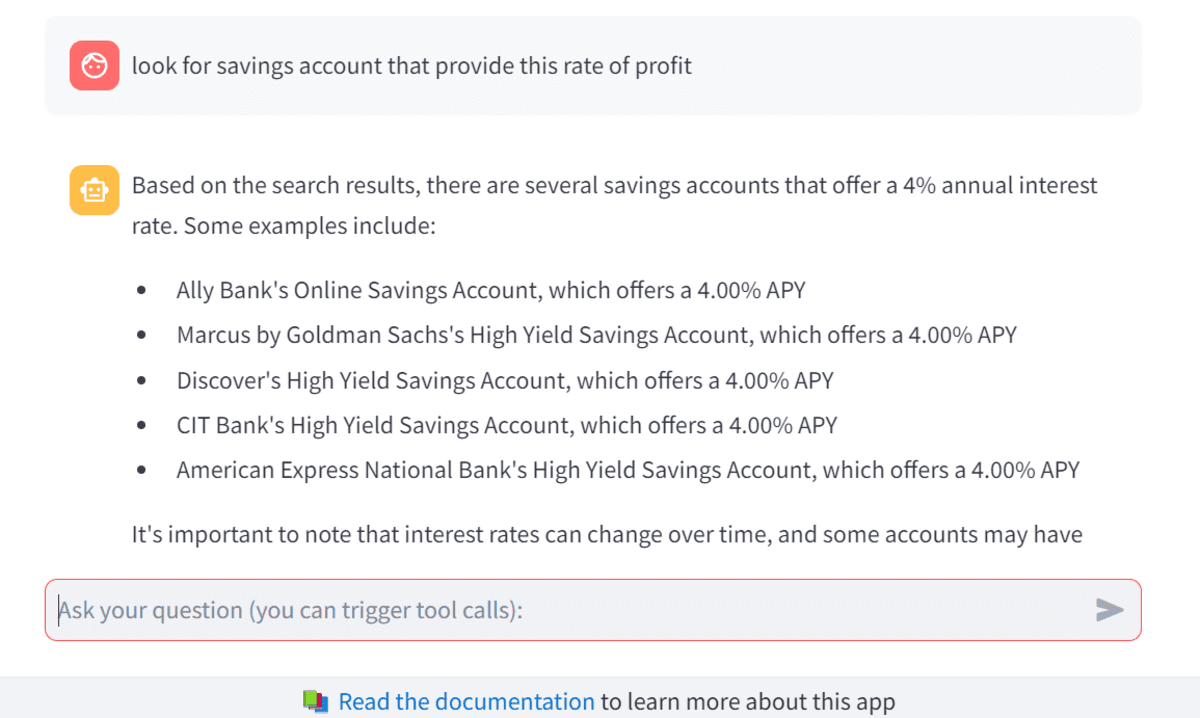Send the message with the arrow icon
Viewport: 1200px width, 718px height.
(x=1109, y=610)
